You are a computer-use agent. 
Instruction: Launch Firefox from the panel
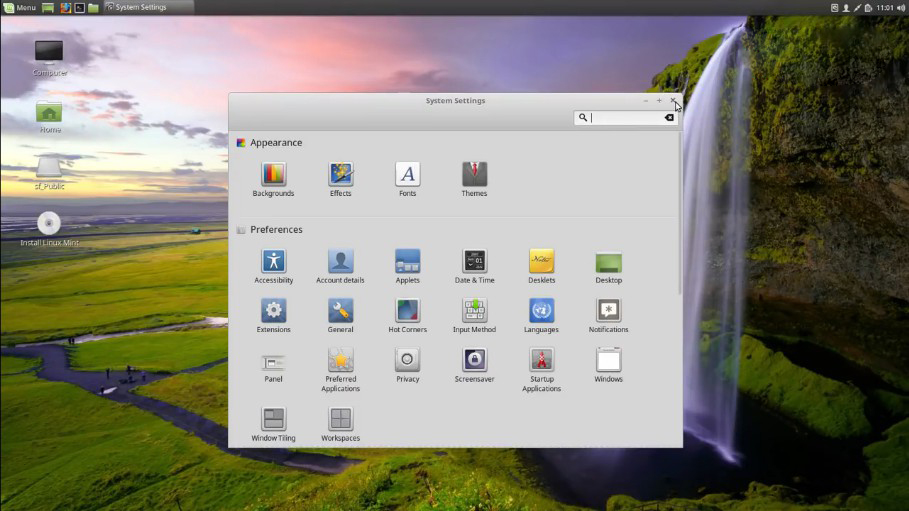pos(65,8)
